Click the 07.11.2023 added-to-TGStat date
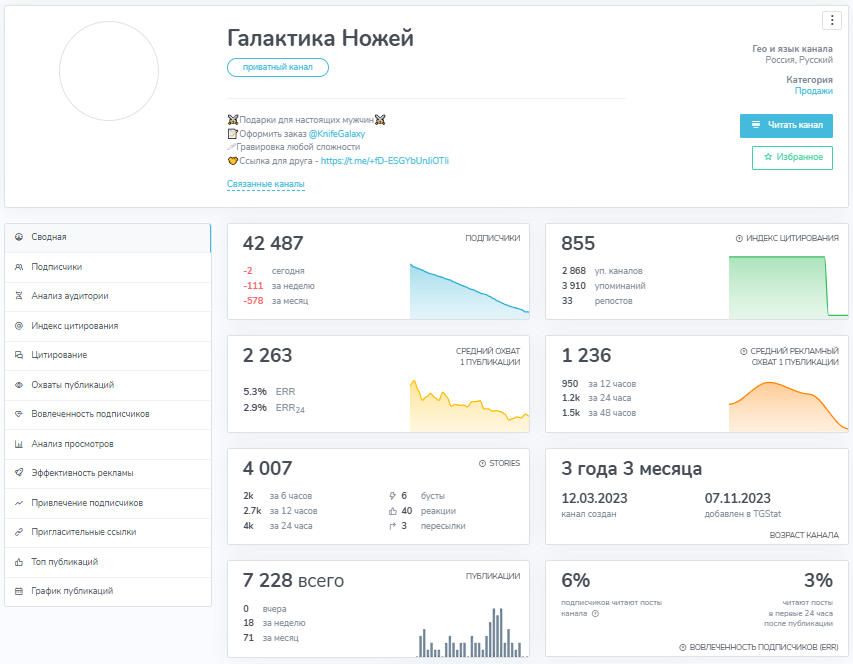The height and width of the screenshot is (664, 853). click(738, 498)
